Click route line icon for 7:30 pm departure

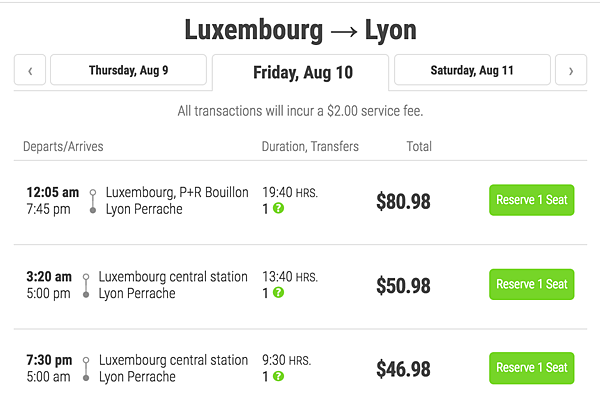tap(86, 369)
